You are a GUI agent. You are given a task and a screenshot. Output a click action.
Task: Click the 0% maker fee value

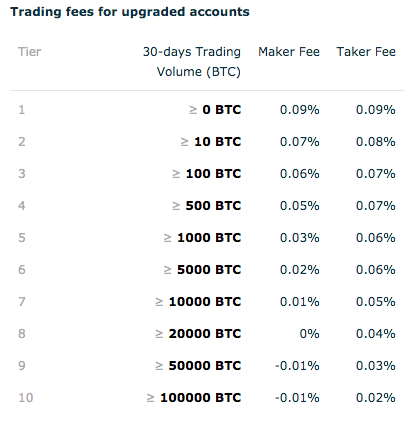click(x=309, y=334)
